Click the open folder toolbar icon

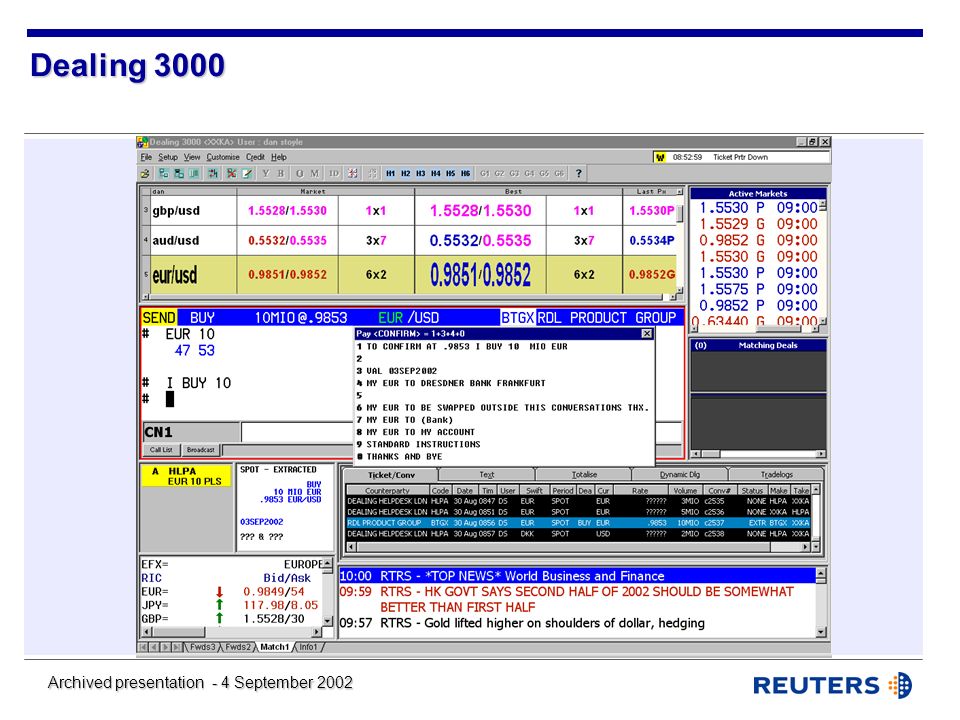tap(145, 174)
